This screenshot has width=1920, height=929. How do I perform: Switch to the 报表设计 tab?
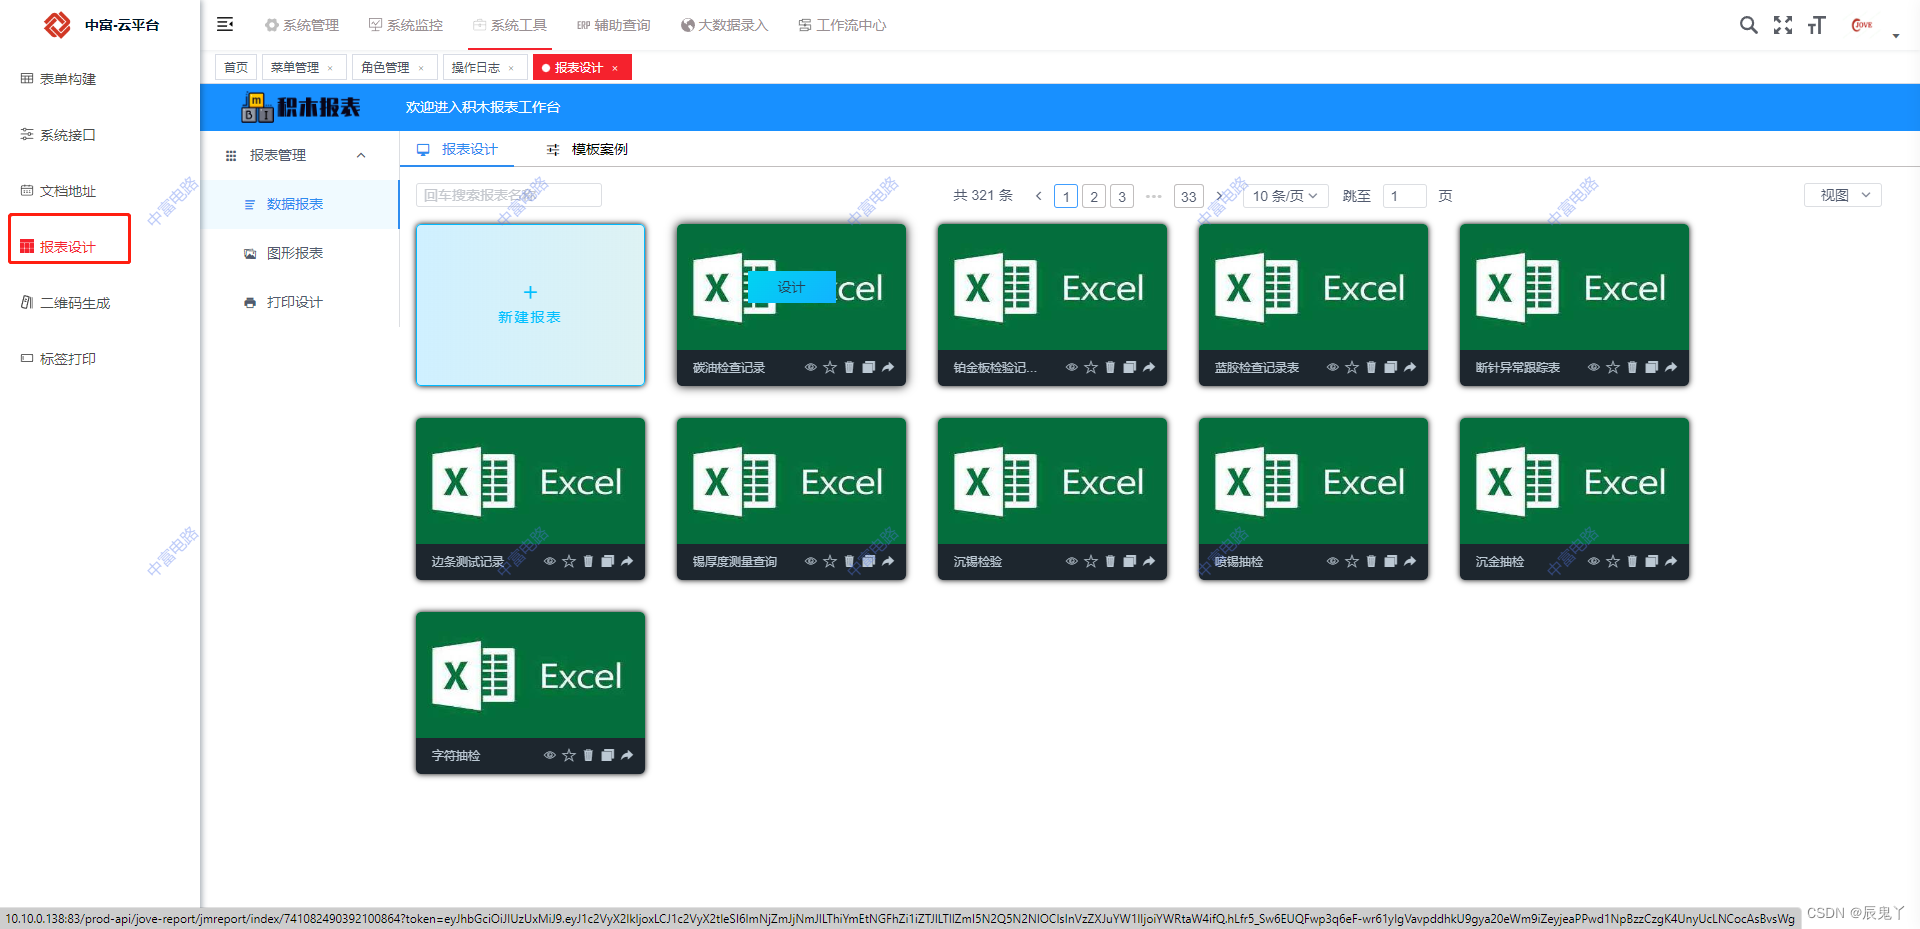[x=458, y=149]
